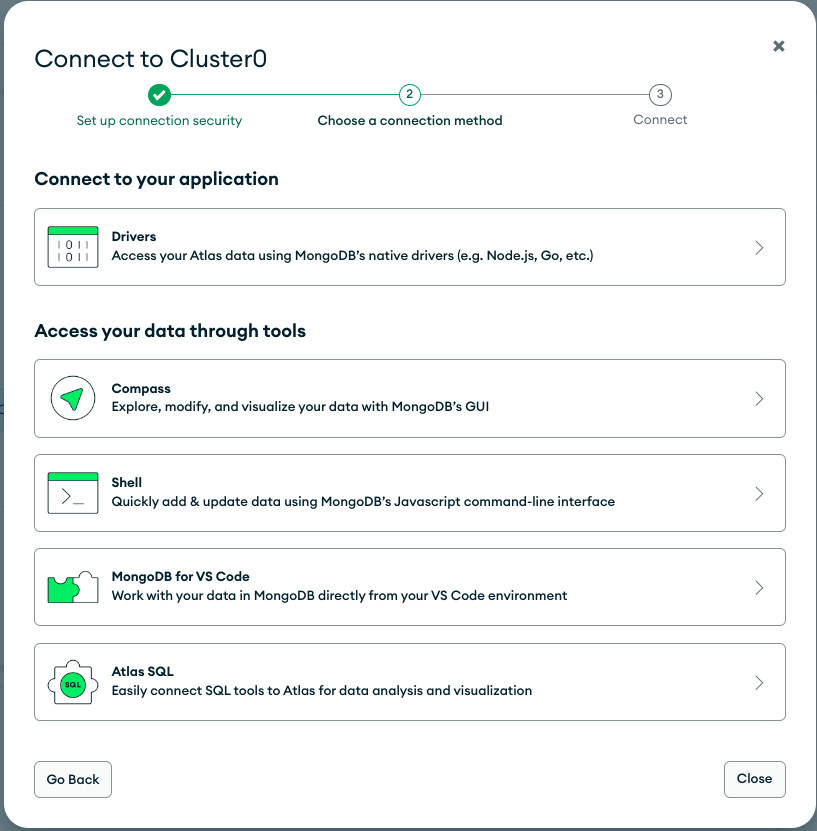Screen dimensions: 817x831
Task: Click the green checkmark step icon
Action: pyautogui.click(x=159, y=95)
